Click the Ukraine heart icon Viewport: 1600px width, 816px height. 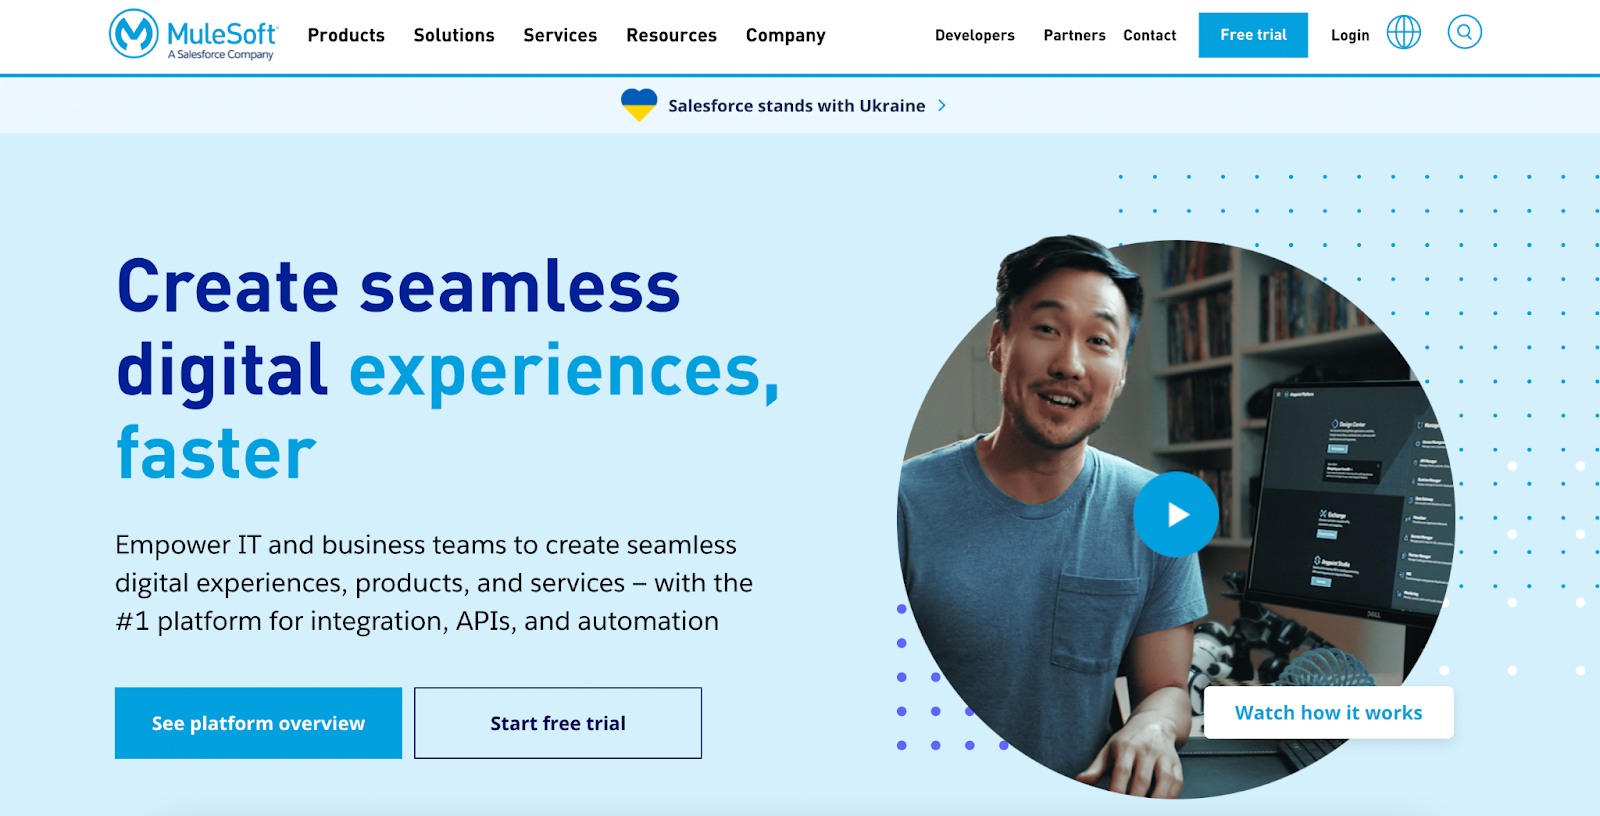(x=639, y=105)
